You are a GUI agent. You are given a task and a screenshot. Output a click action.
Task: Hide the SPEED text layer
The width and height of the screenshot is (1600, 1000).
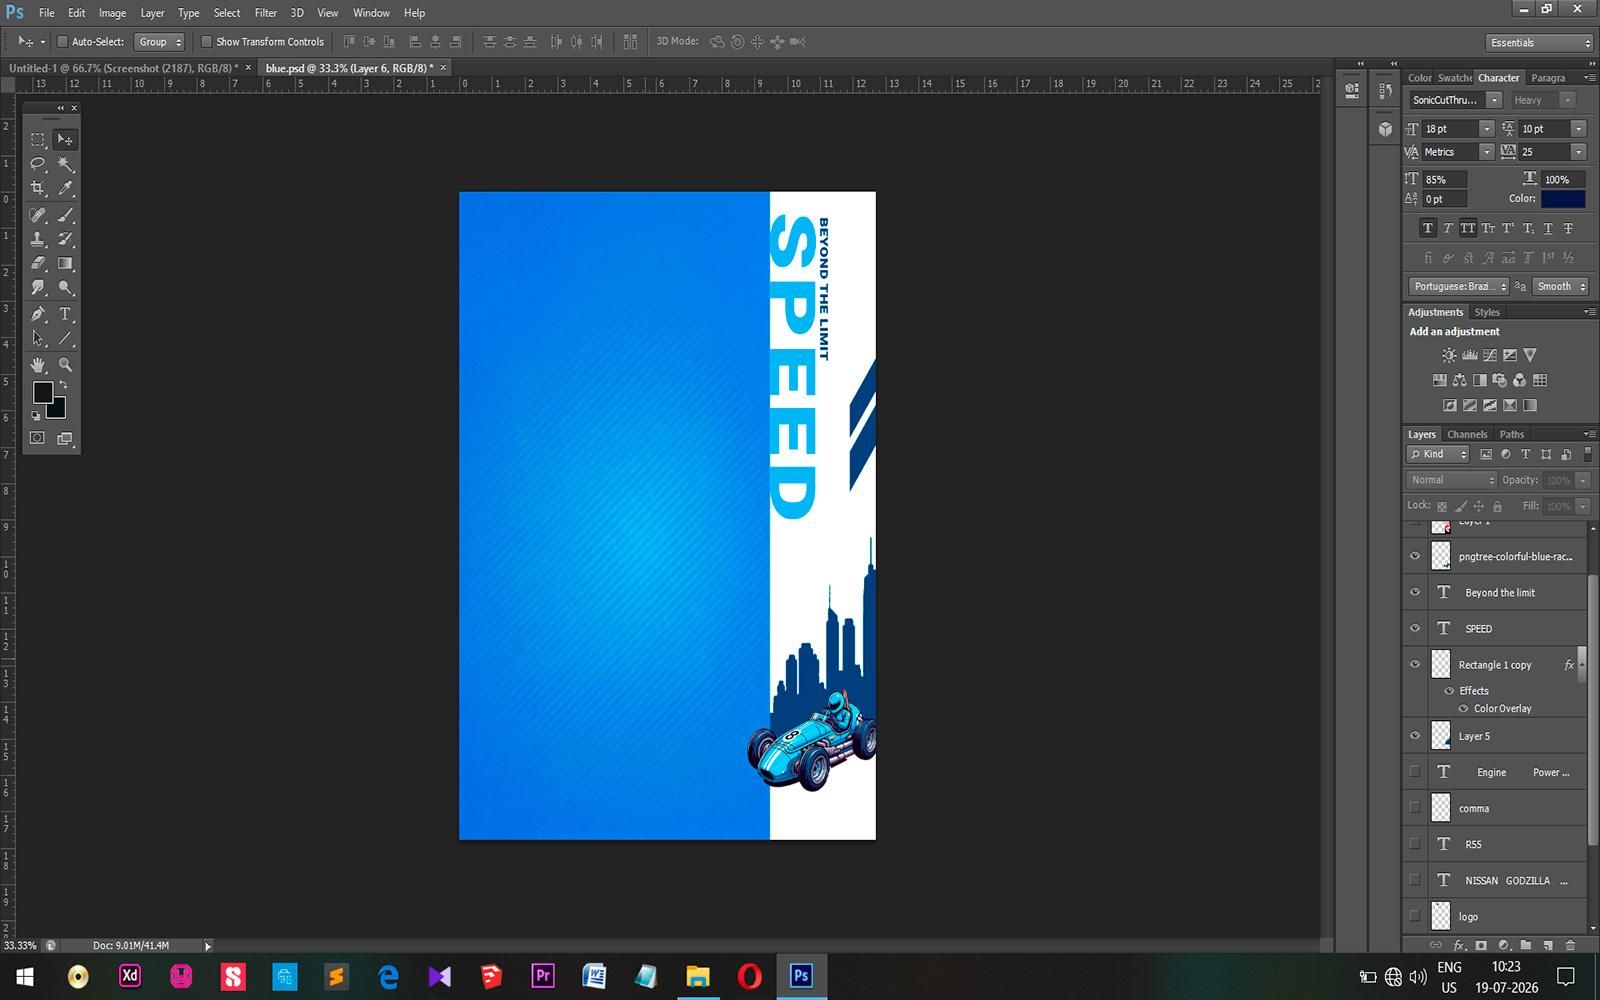1415,628
